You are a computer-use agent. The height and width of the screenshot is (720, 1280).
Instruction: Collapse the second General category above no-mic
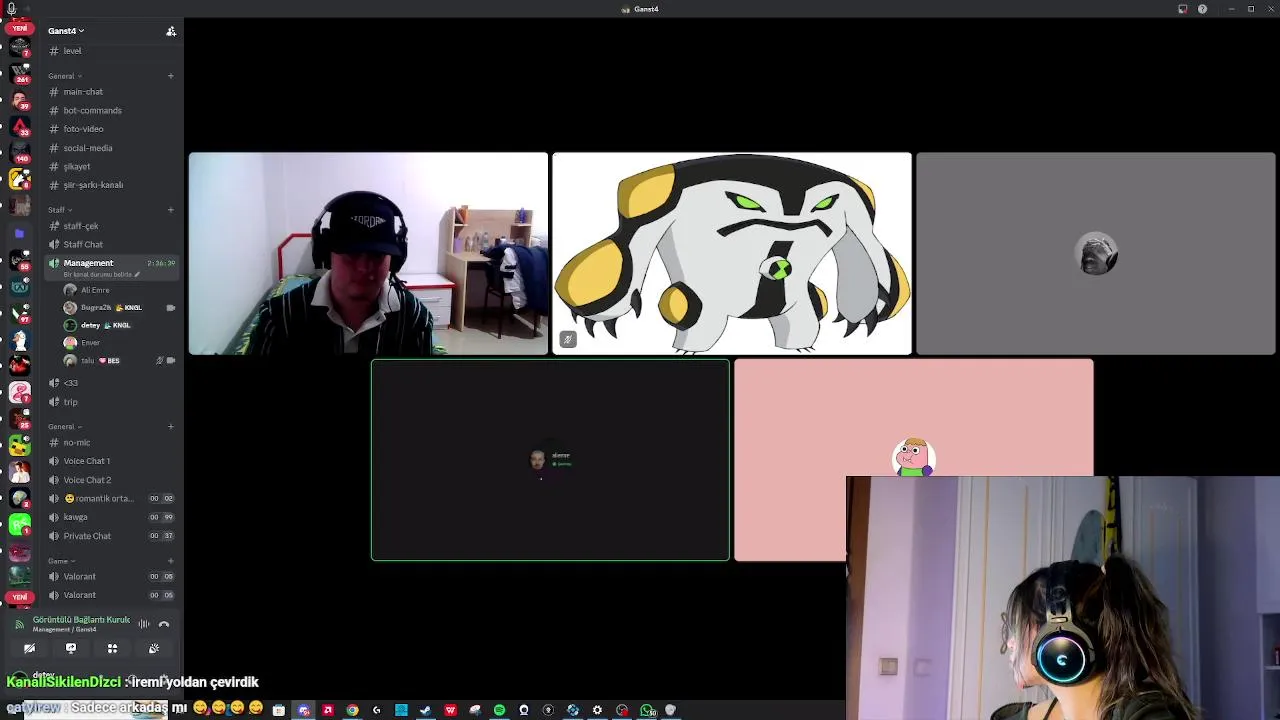pos(65,427)
